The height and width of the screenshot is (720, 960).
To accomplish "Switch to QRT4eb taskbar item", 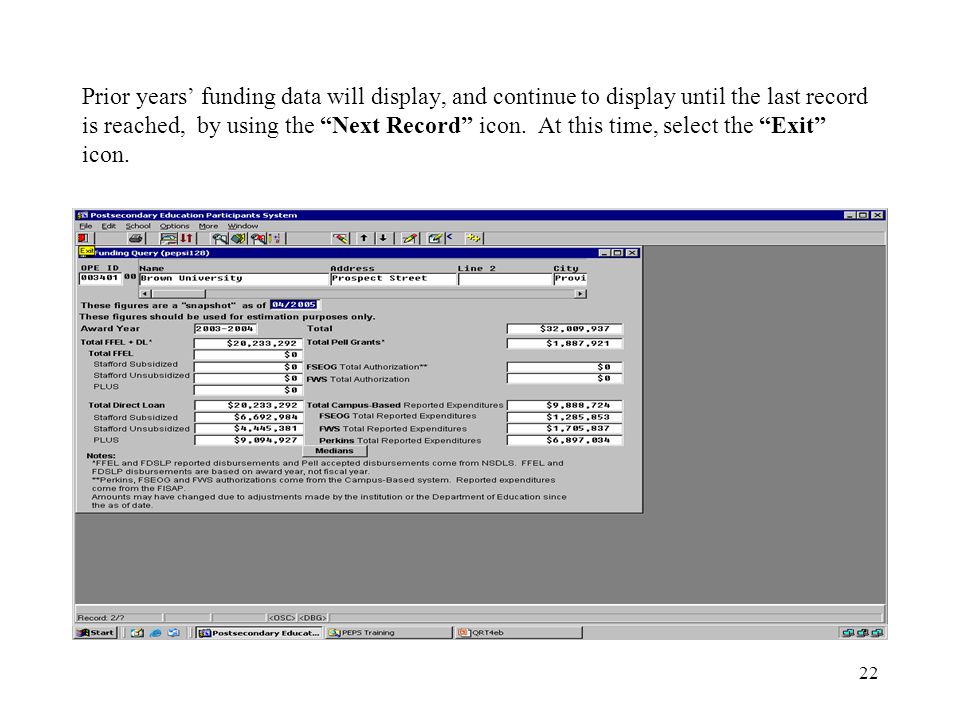I will (x=519, y=632).
